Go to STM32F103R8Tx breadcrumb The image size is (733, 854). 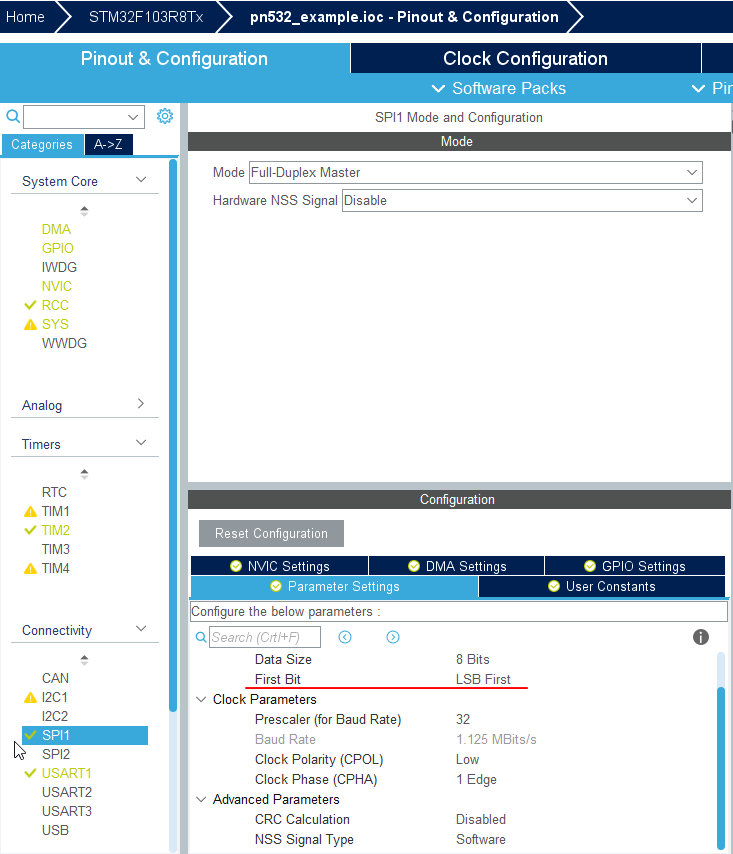(x=146, y=17)
